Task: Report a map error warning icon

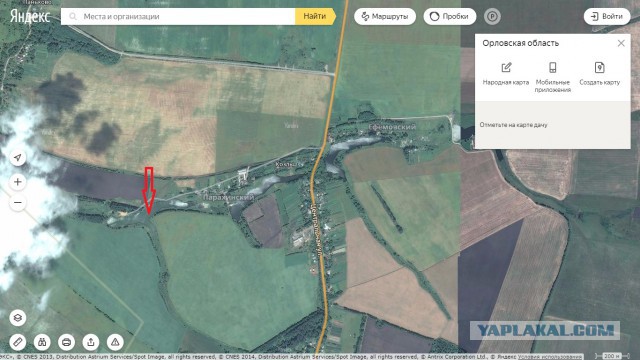Action: [x=116, y=342]
